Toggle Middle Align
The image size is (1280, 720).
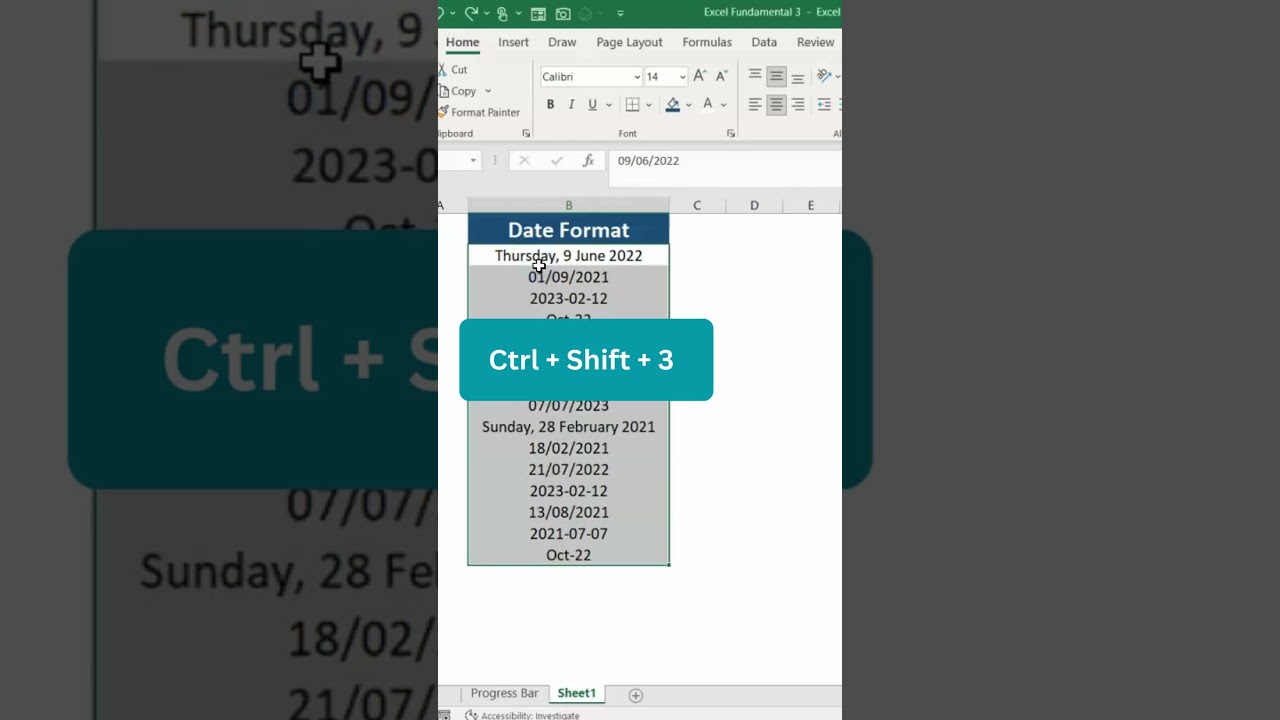(776, 76)
